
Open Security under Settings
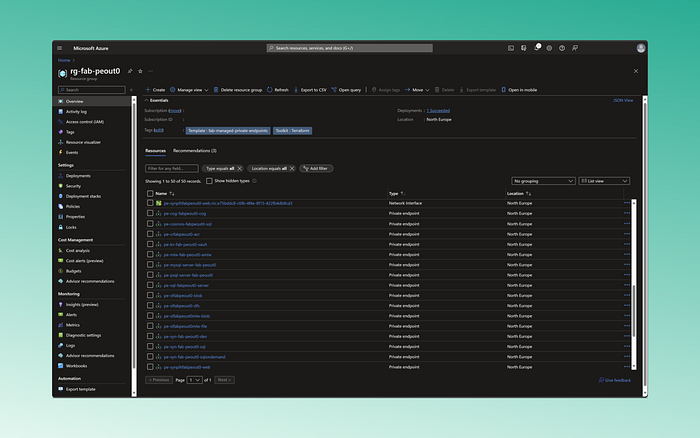click(73, 186)
